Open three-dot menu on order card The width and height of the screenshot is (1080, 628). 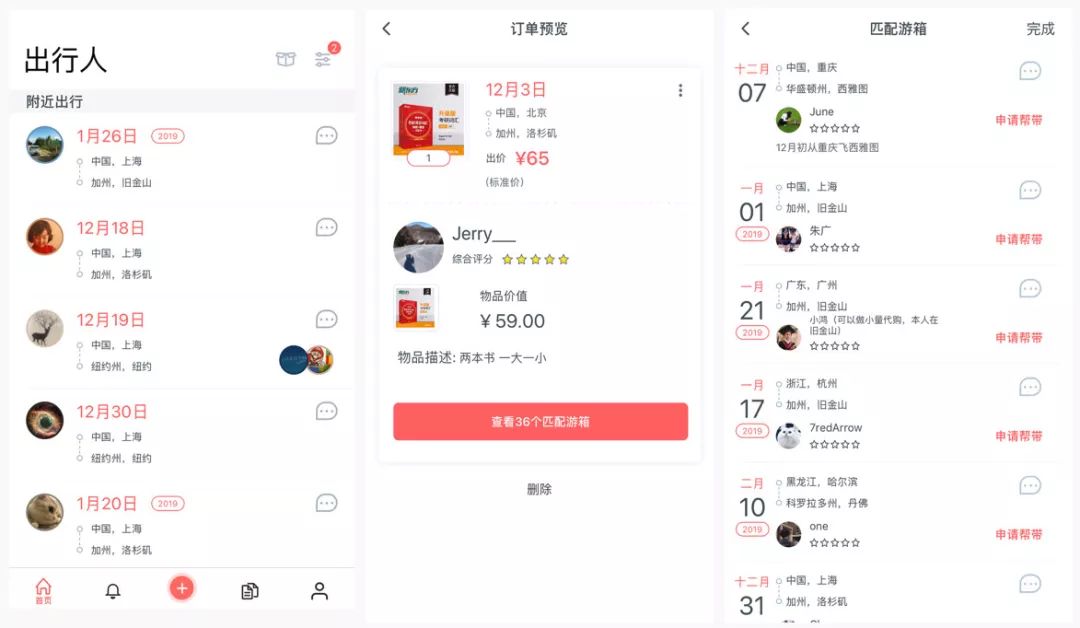tap(681, 90)
